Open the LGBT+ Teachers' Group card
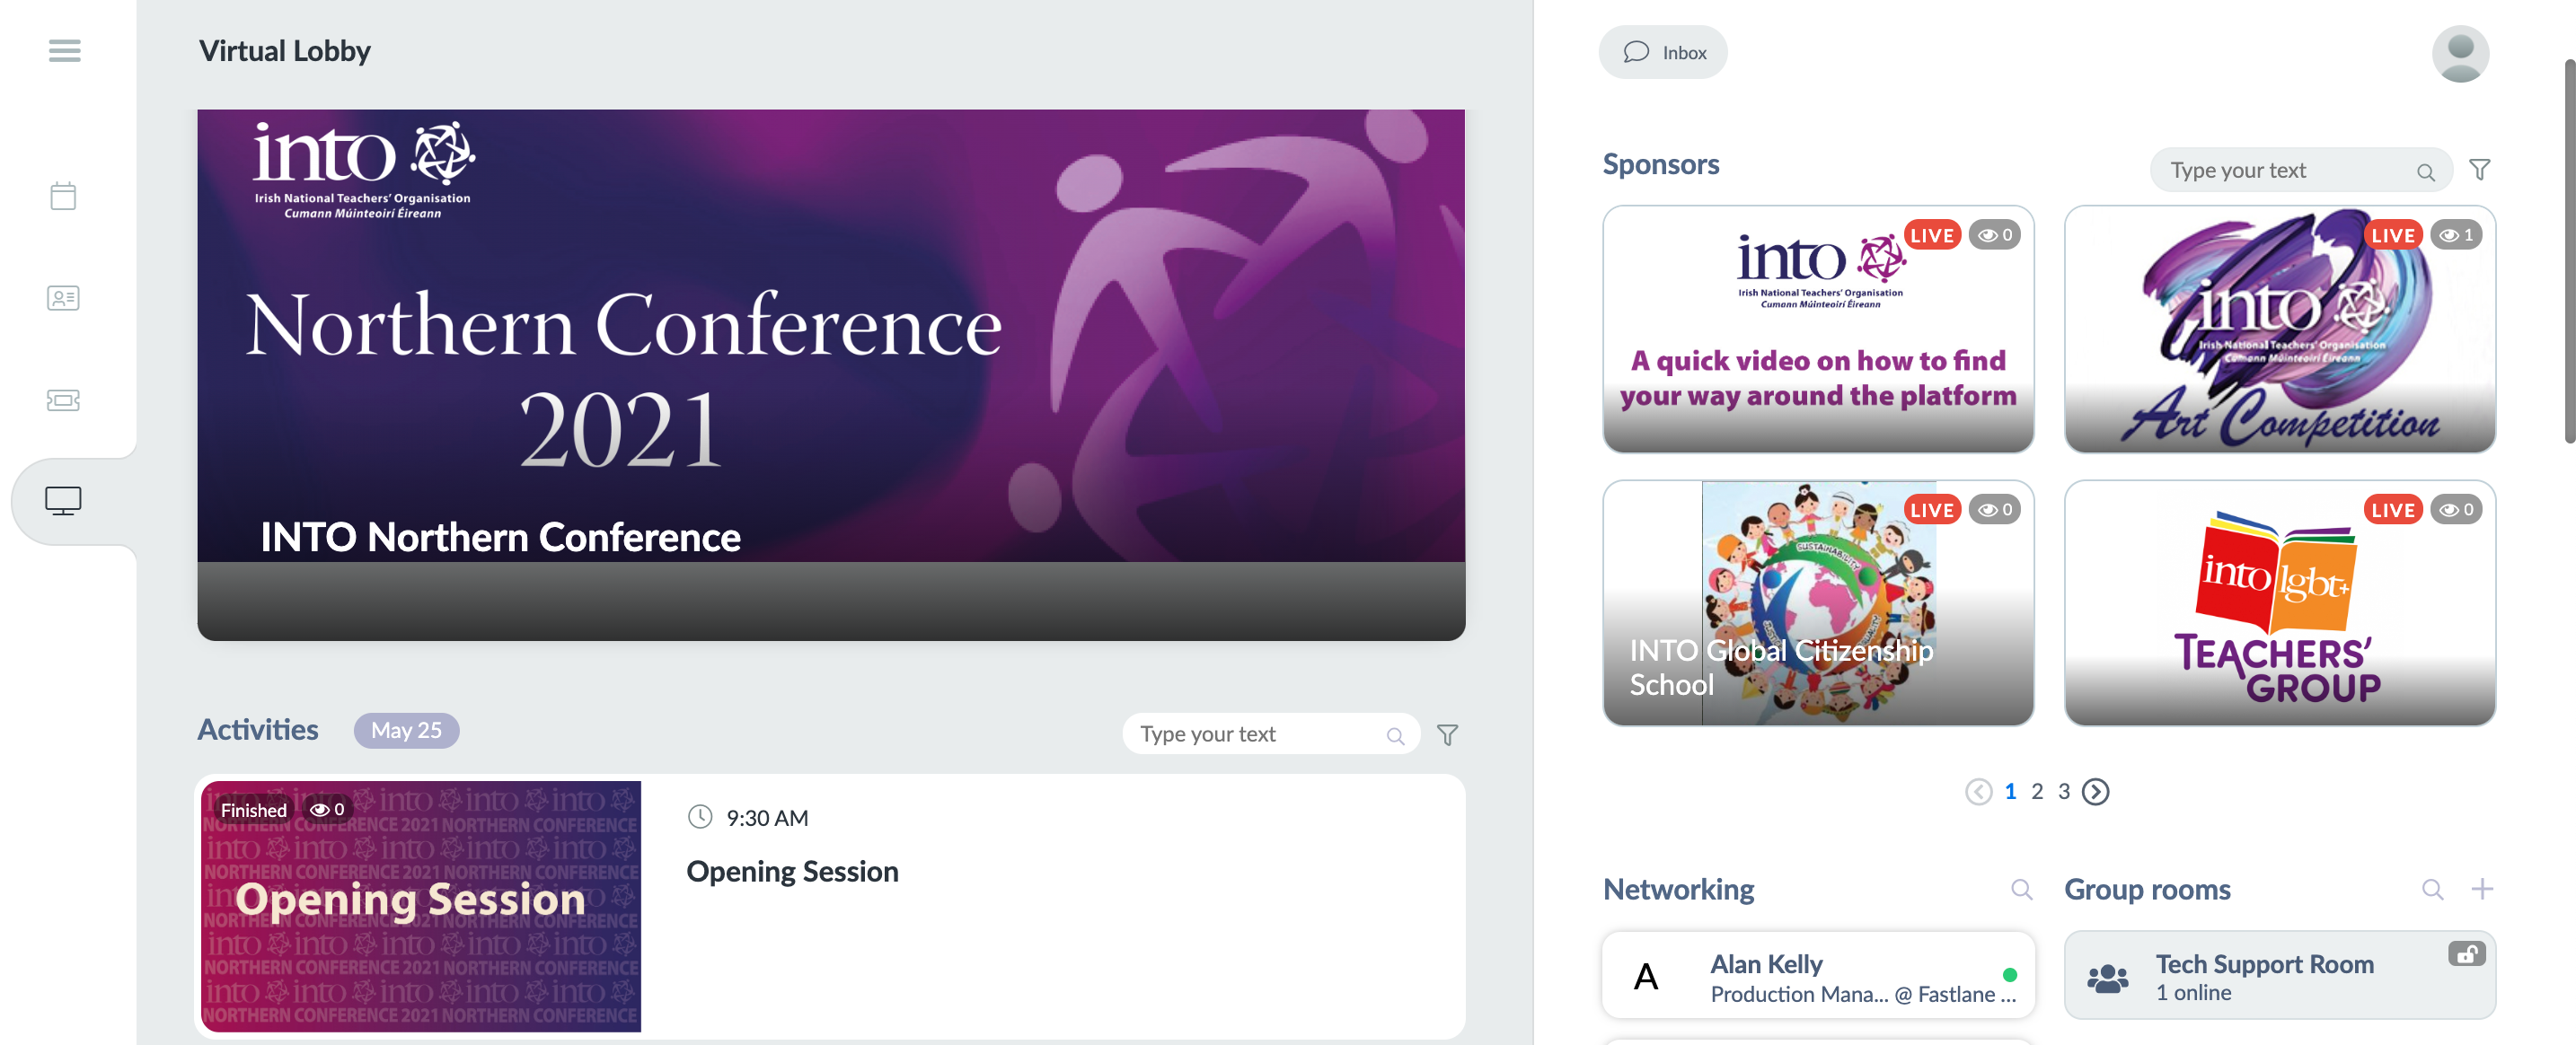 2279,603
